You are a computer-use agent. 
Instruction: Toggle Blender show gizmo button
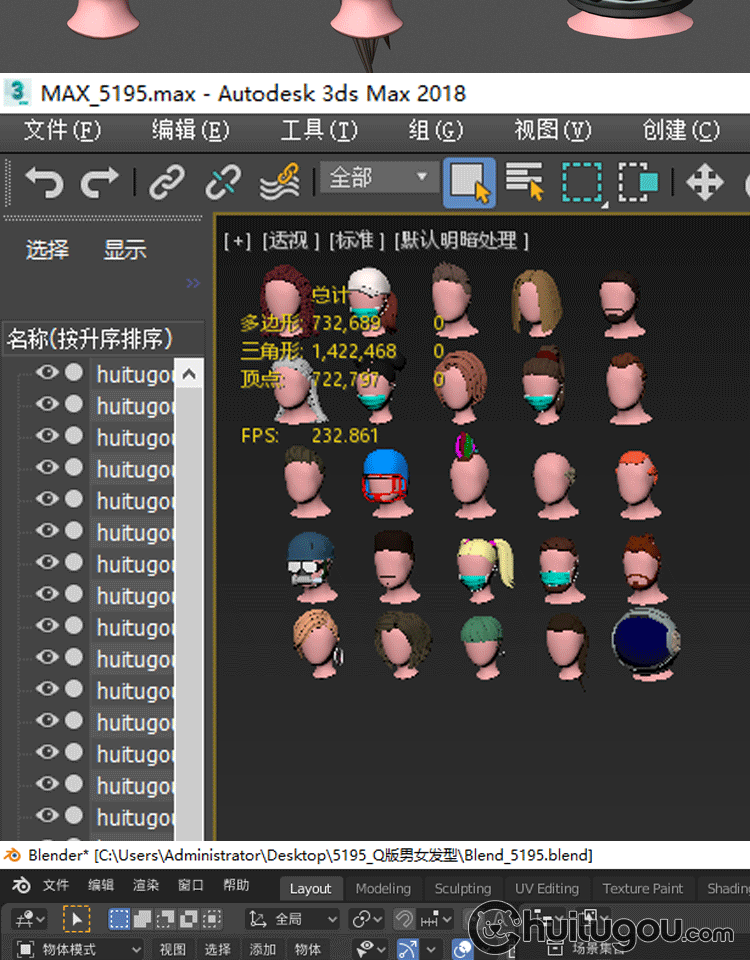[408, 949]
